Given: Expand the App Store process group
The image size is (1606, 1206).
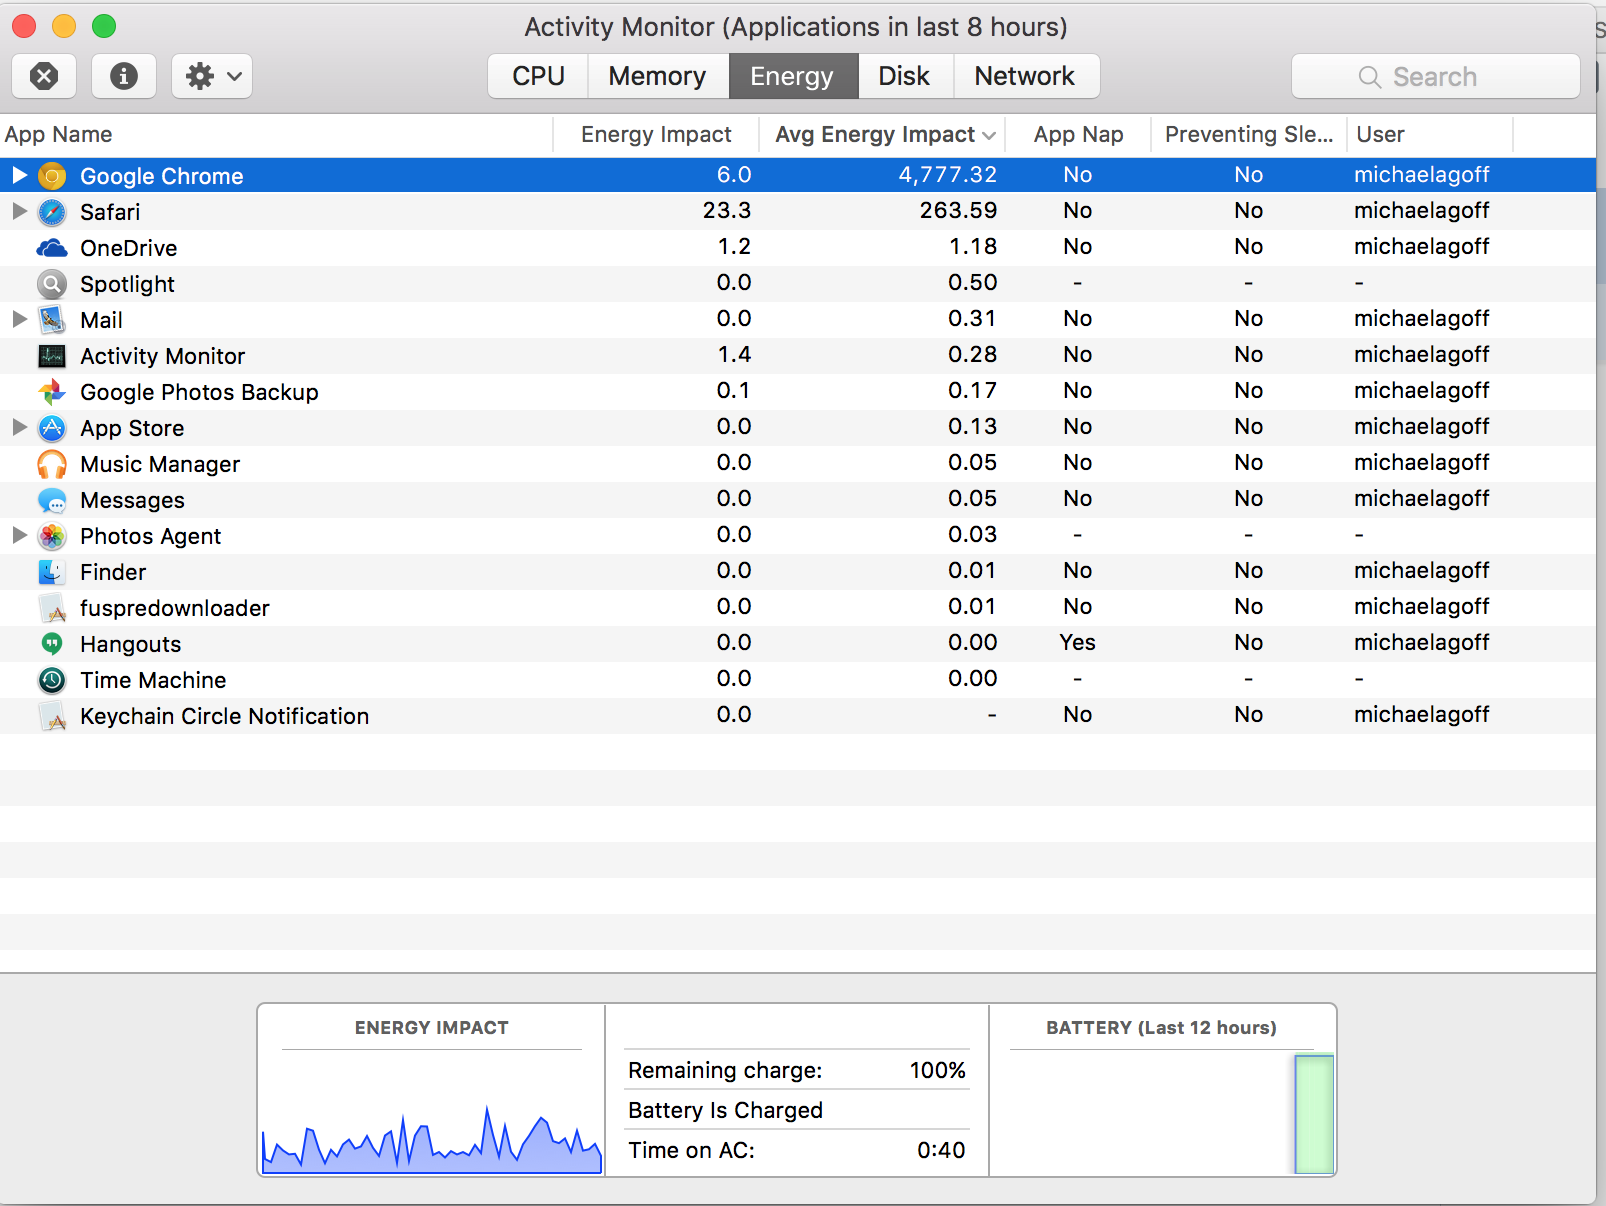Looking at the screenshot, I should coord(19,427).
